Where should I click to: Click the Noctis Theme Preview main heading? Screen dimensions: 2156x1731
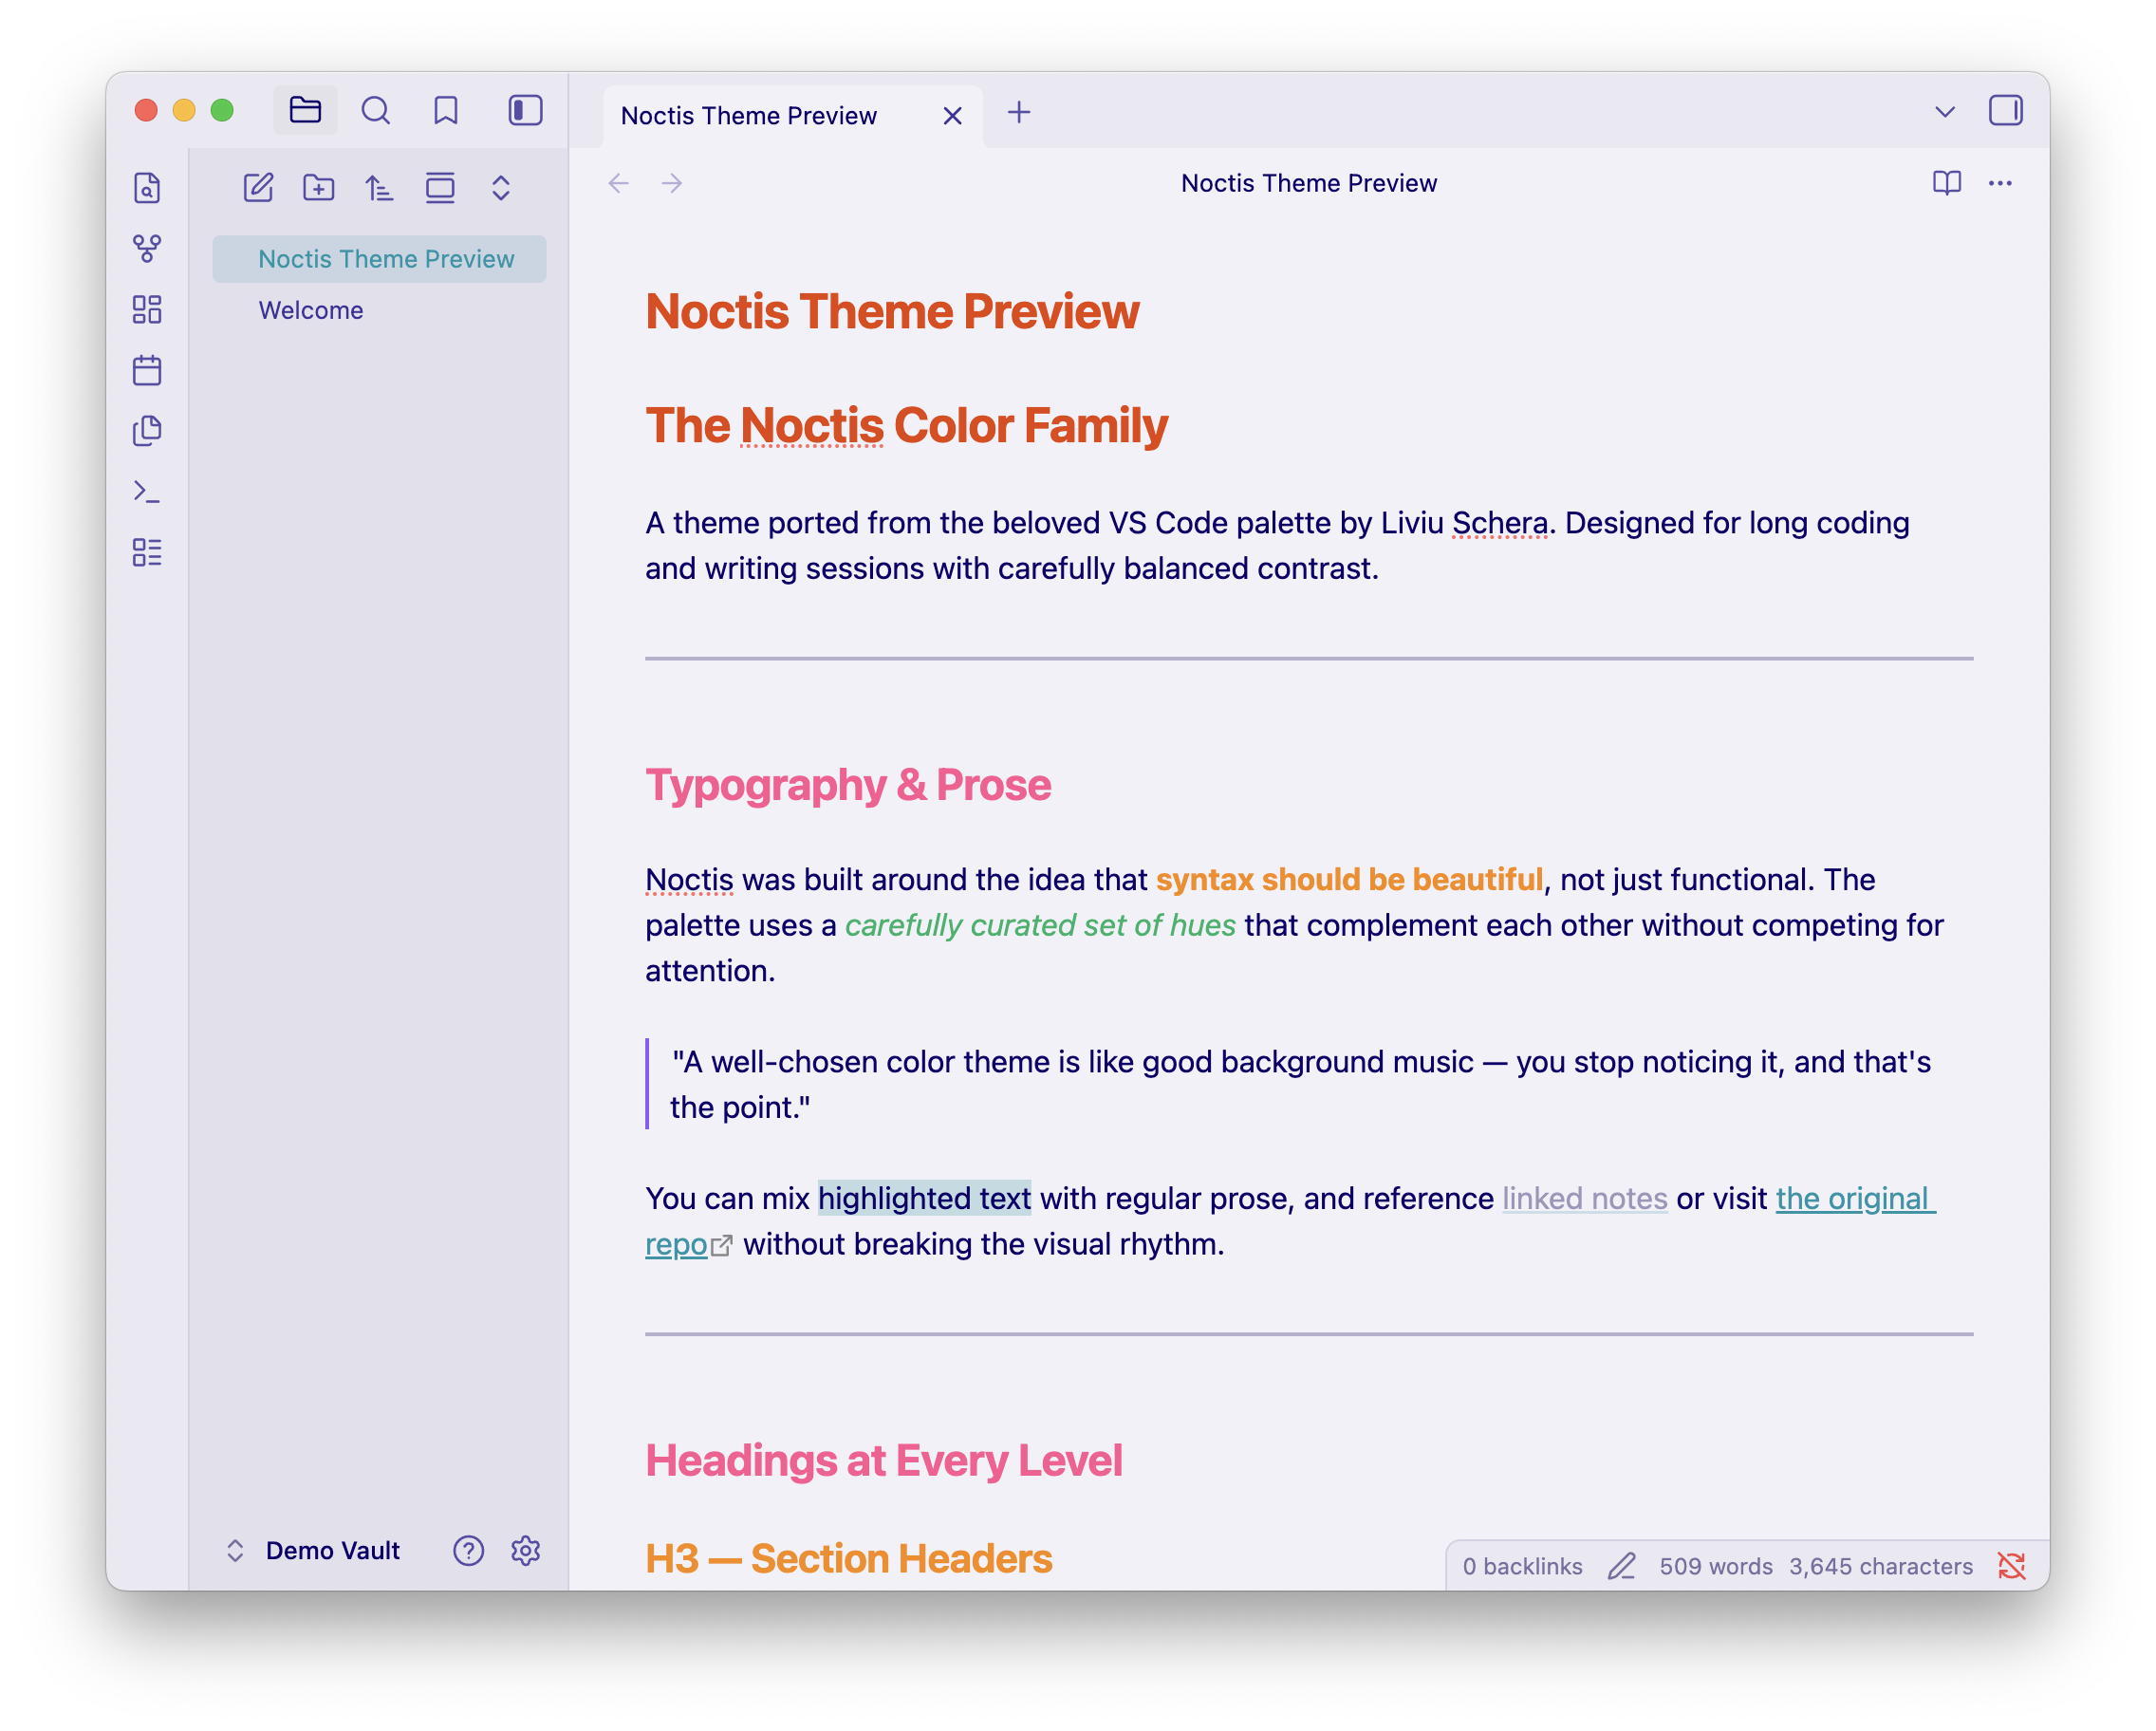(x=892, y=311)
